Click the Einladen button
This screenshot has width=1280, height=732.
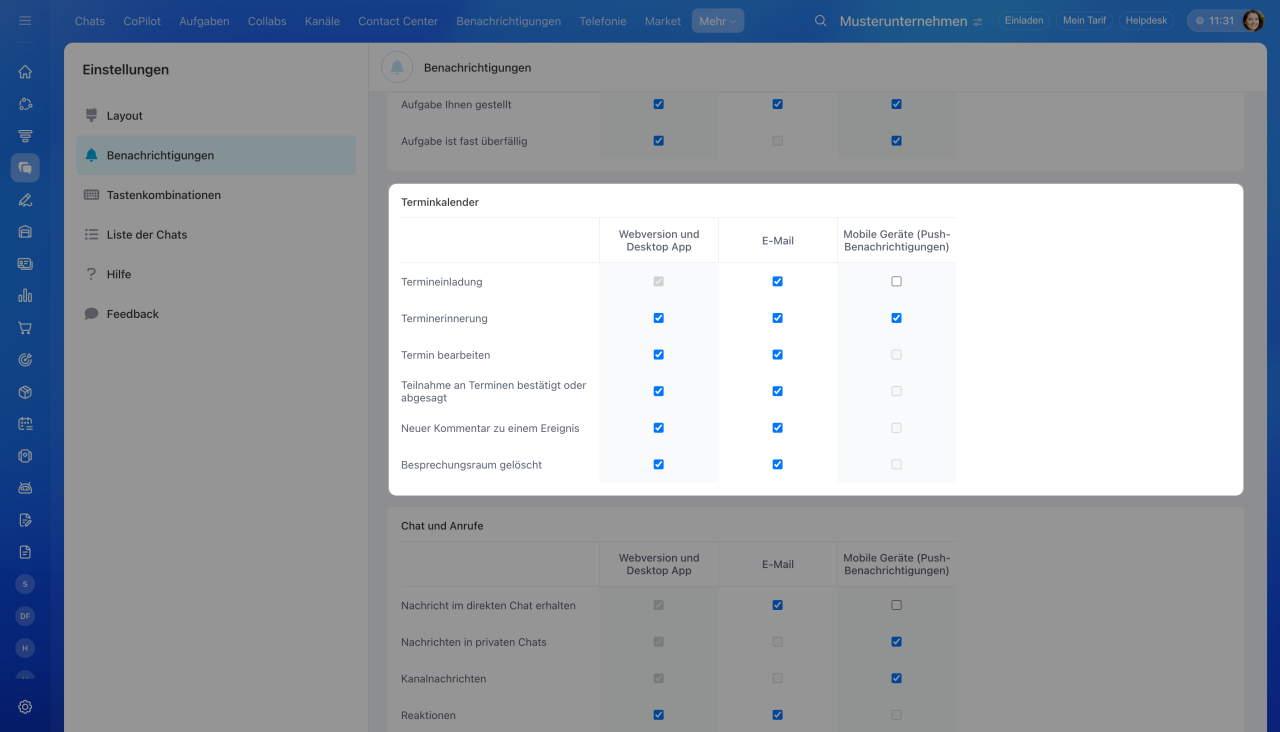click(x=1024, y=21)
